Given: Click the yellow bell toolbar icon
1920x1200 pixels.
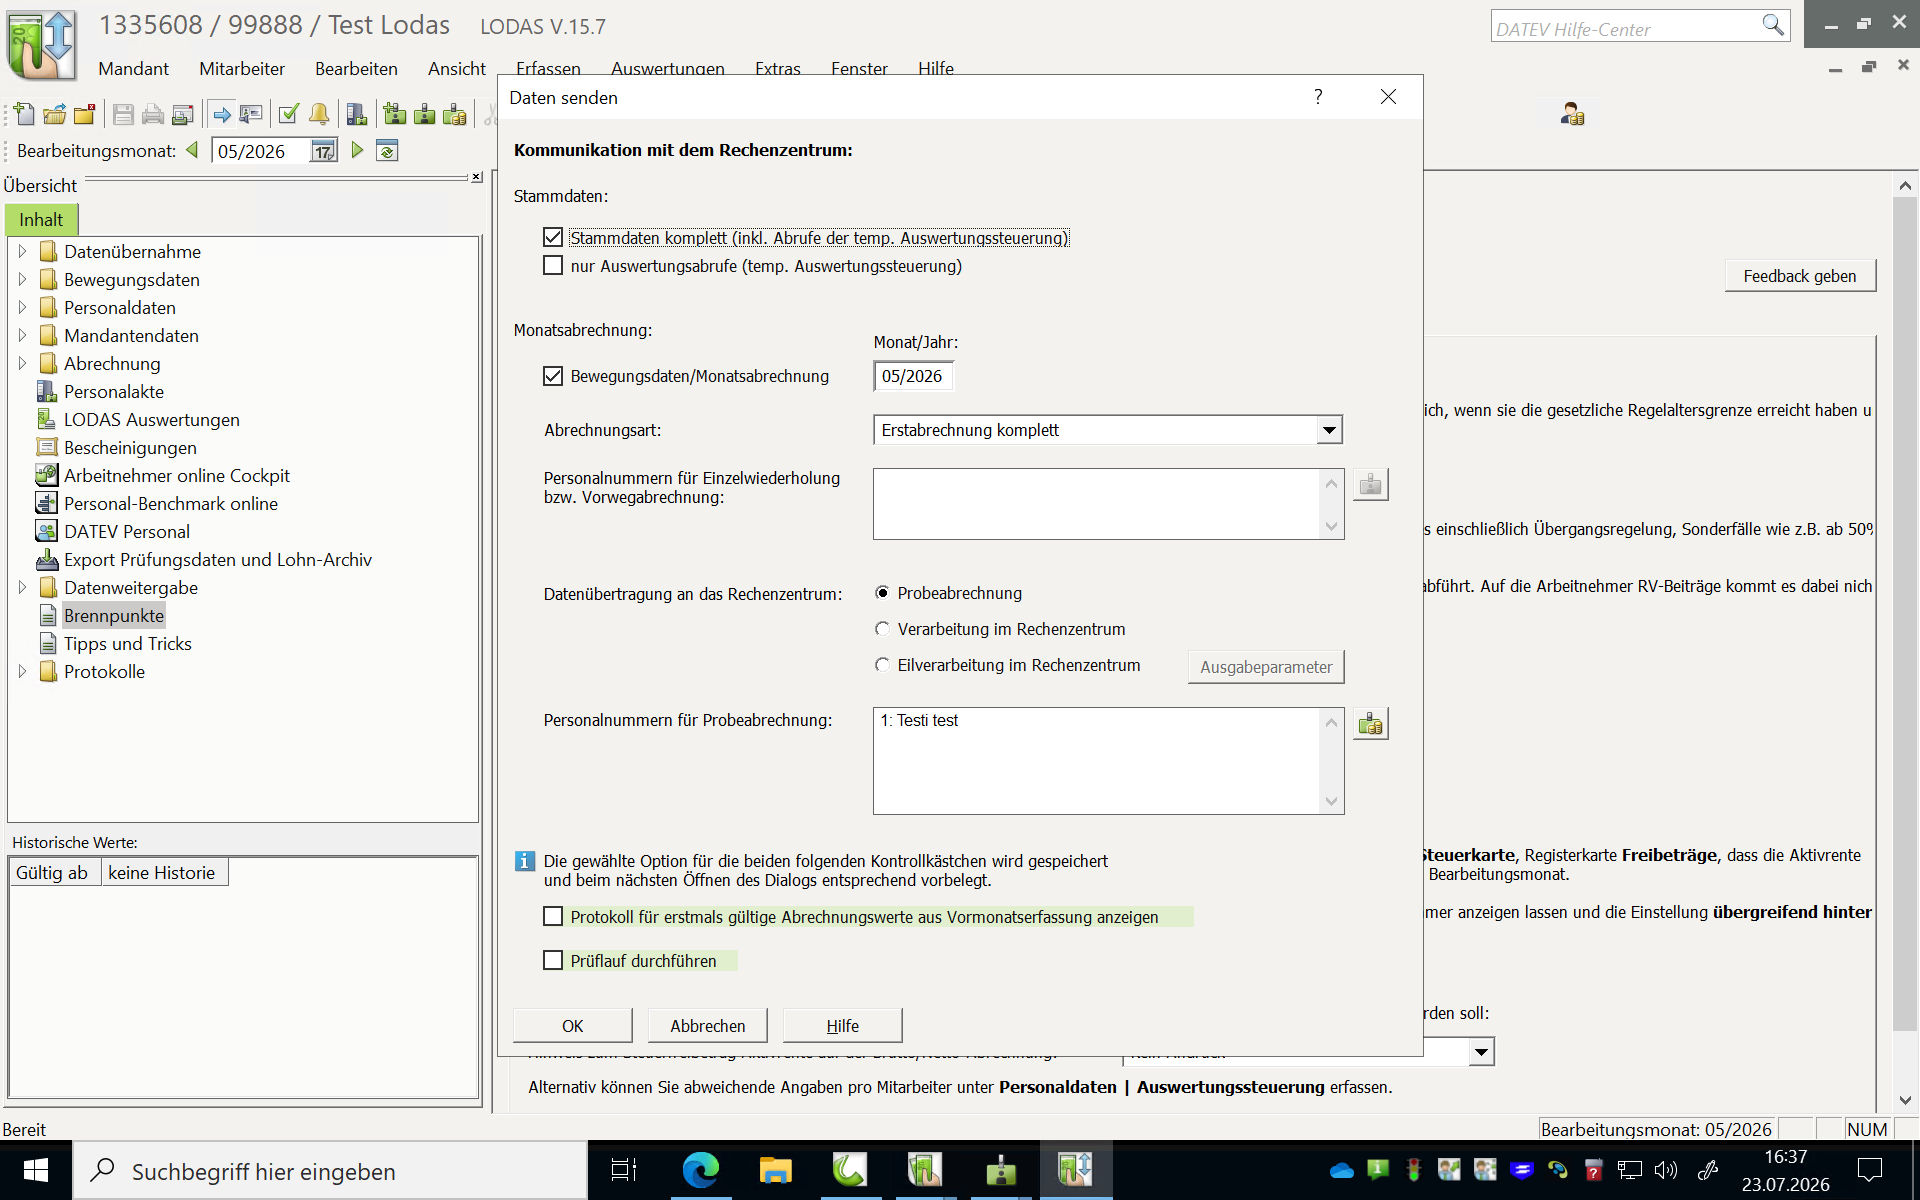Looking at the screenshot, I should pos(319,115).
